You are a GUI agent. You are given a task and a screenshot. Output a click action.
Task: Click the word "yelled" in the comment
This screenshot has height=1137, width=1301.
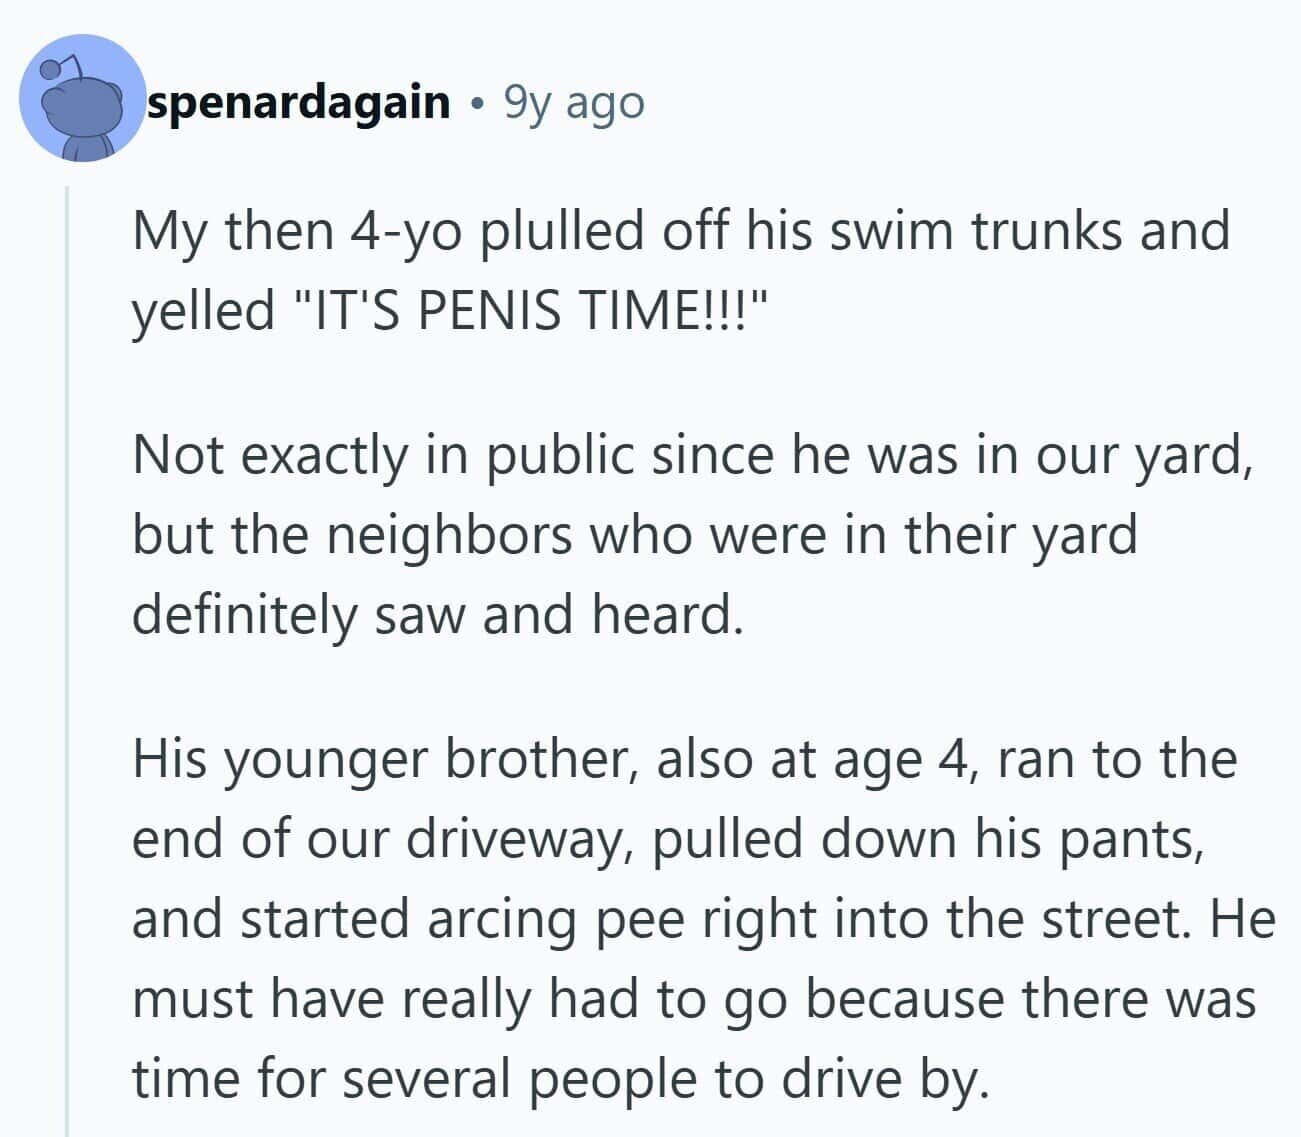[x=203, y=310]
